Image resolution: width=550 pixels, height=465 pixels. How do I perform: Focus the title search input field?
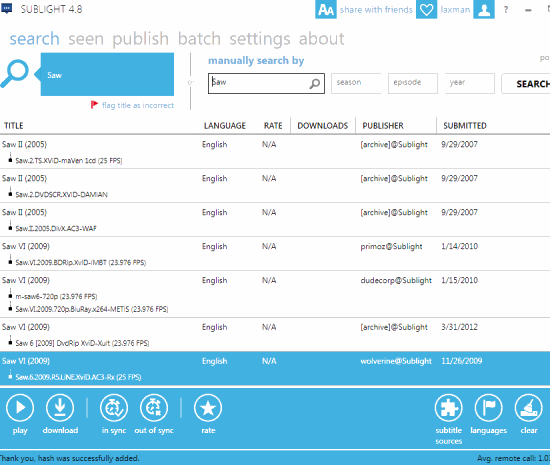[x=266, y=83]
